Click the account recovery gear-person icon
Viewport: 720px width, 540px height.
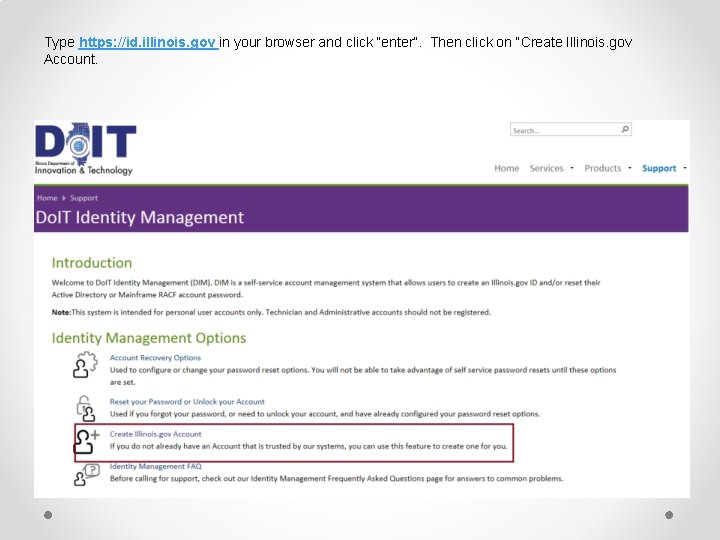tap(85, 365)
